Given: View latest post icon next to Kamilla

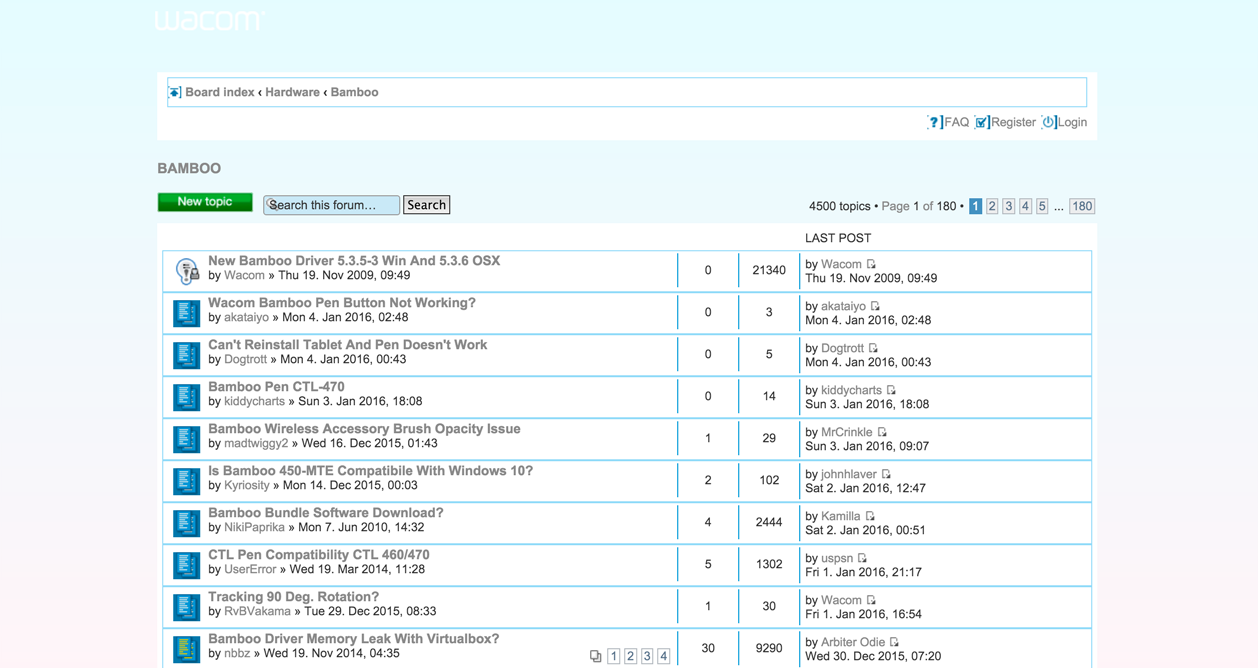Looking at the screenshot, I should click(x=870, y=517).
